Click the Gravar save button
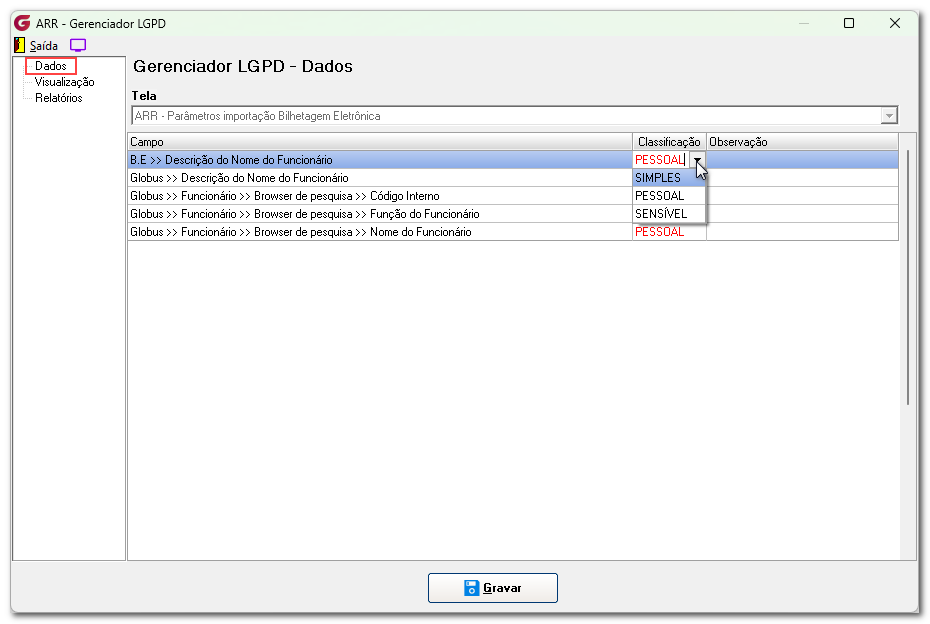Viewport: 930px width, 624px height. click(x=493, y=588)
